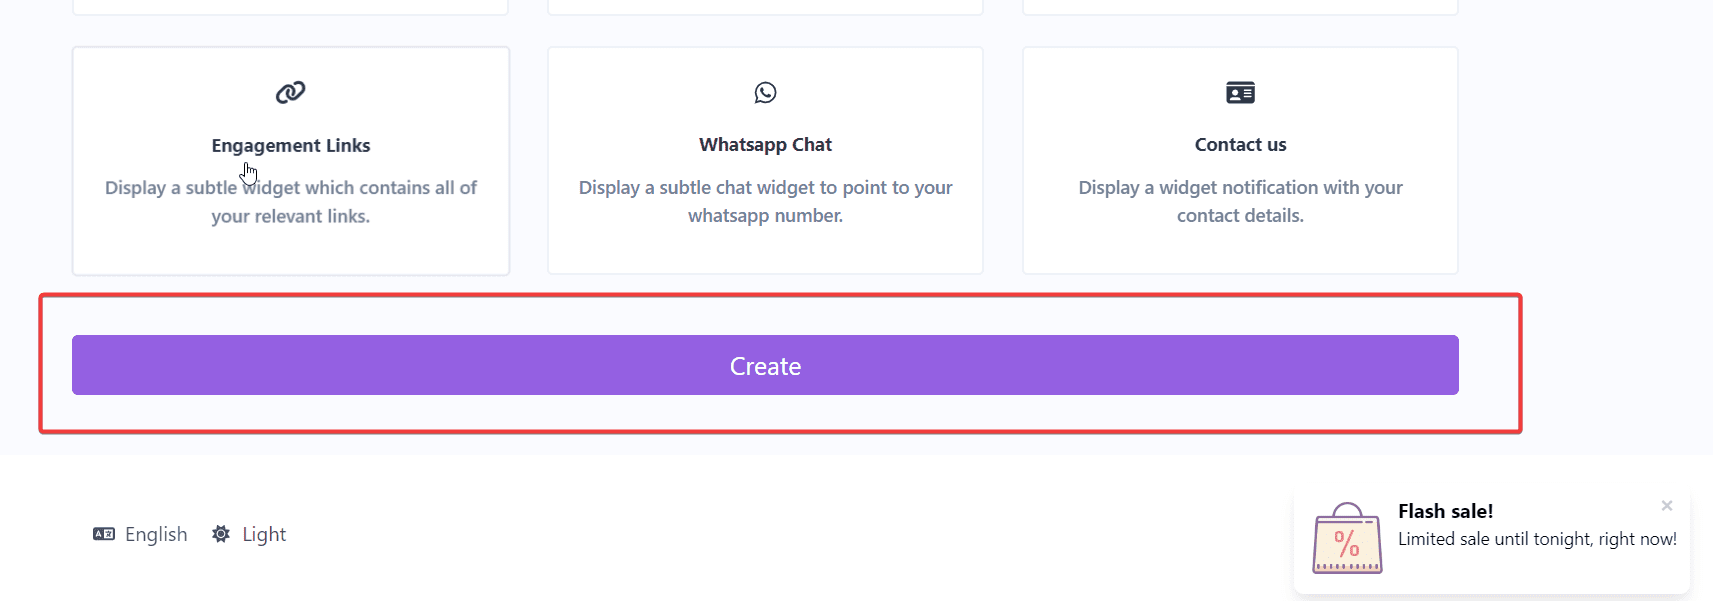The width and height of the screenshot is (1713, 601).
Task: Click the Contact us ID card icon
Action: pos(1240,93)
